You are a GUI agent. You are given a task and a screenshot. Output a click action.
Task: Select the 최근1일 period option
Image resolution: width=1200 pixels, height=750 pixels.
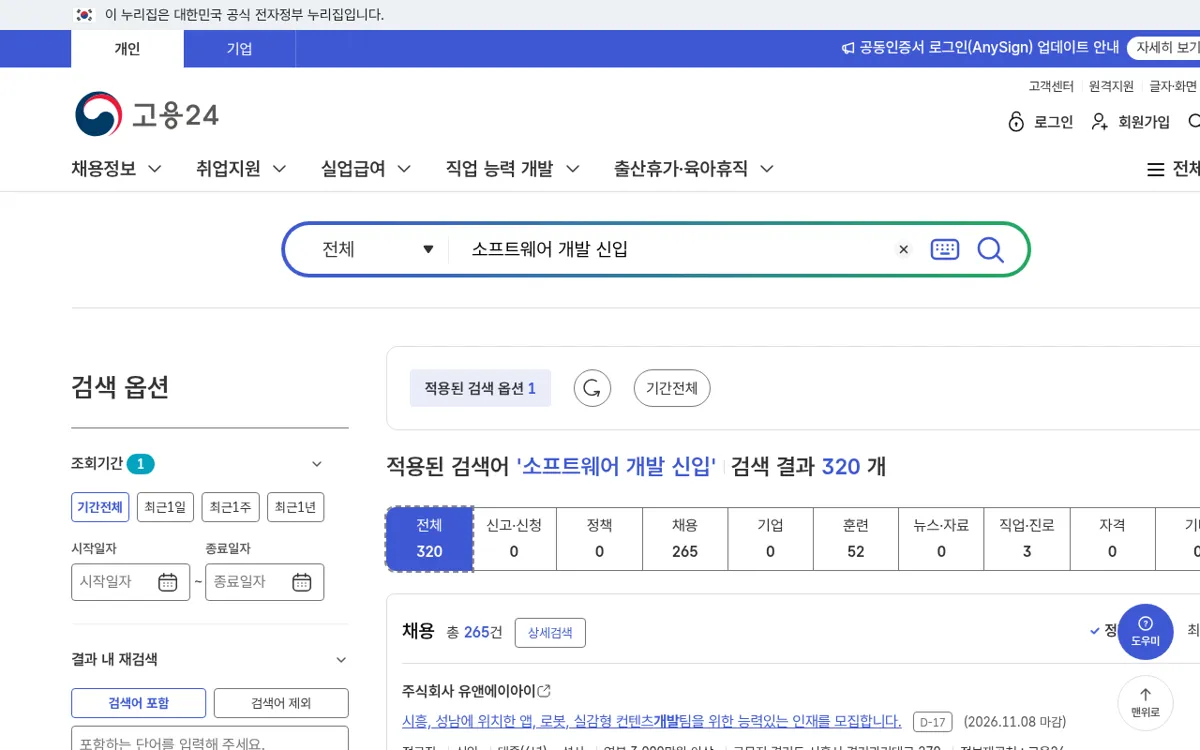point(165,507)
